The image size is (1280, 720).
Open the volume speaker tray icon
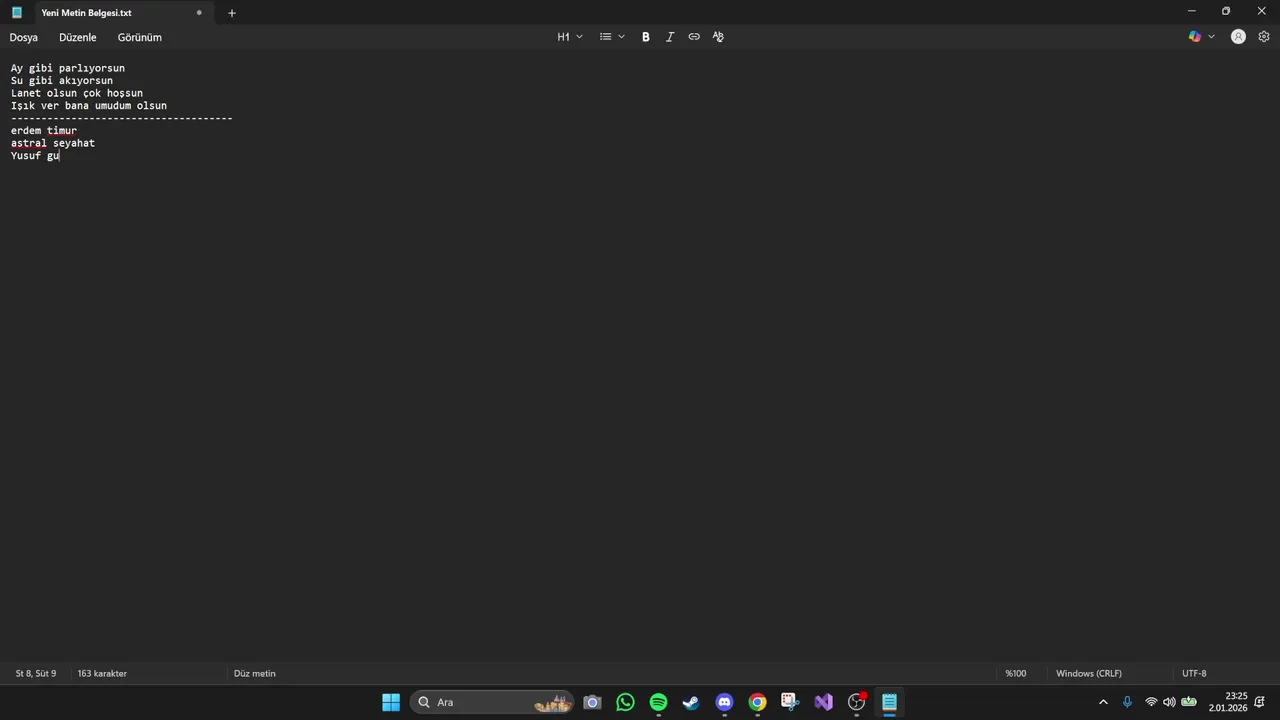point(1169,702)
